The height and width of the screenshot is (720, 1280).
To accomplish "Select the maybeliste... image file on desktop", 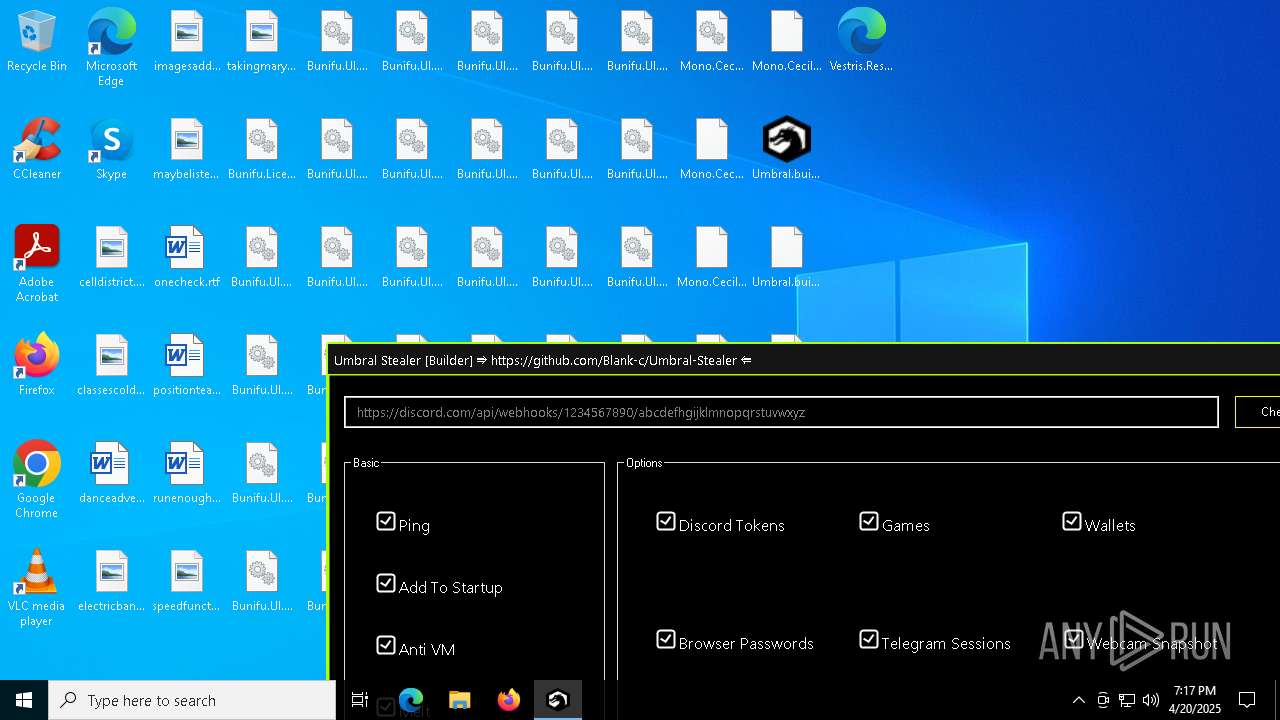I will click(x=186, y=150).
